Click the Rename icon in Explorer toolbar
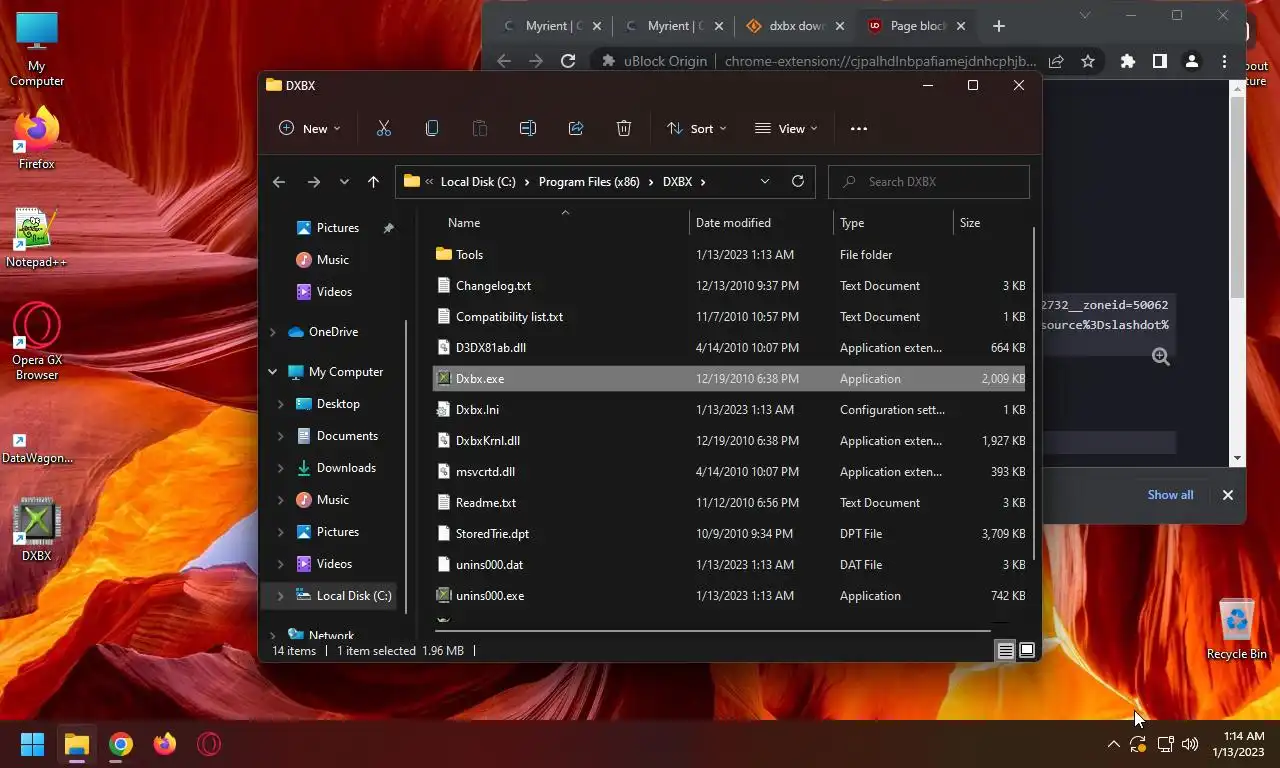 (528, 128)
